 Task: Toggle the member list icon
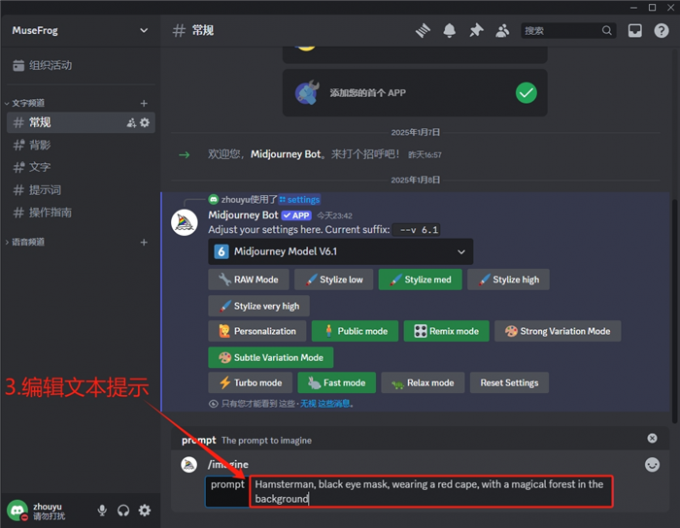(502, 30)
